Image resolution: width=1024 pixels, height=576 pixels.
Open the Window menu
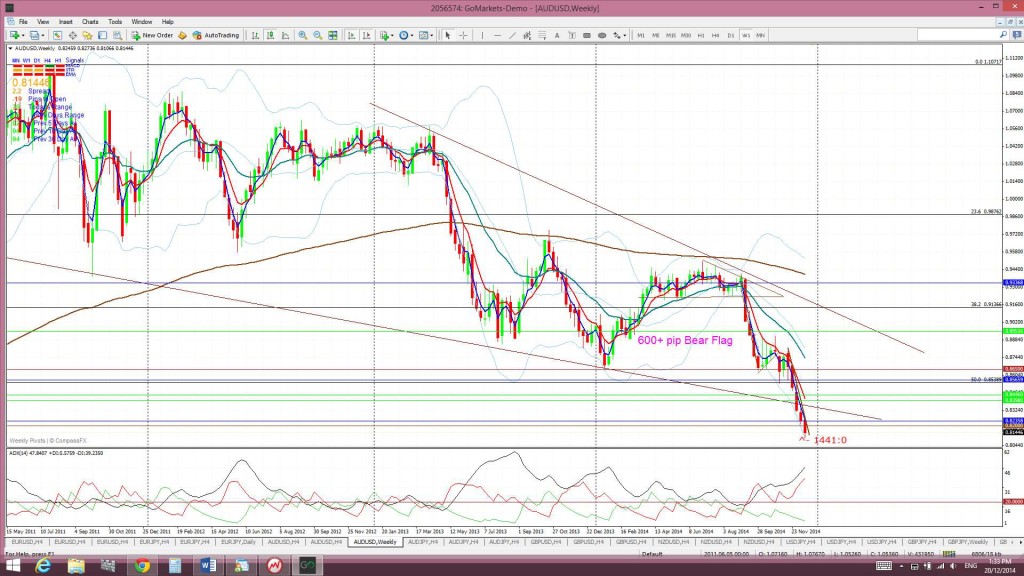tap(142, 22)
